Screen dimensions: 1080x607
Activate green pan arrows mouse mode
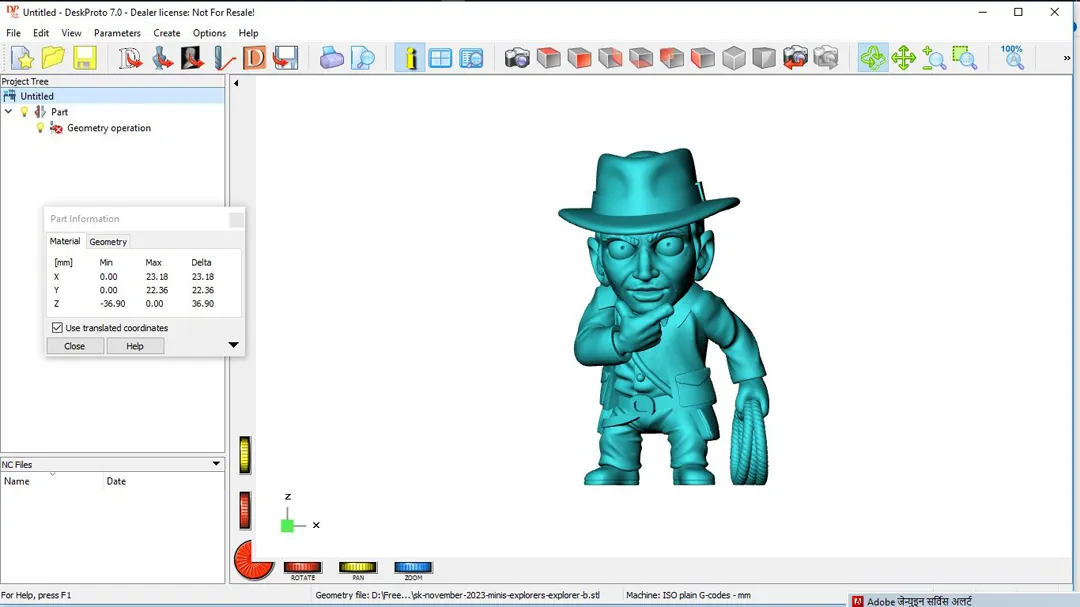pos(903,58)
